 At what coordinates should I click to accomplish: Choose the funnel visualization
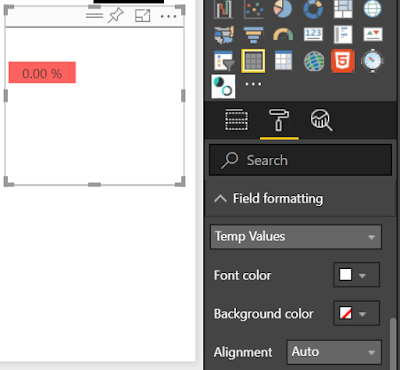pyautogui.click(x=253, y=35)
